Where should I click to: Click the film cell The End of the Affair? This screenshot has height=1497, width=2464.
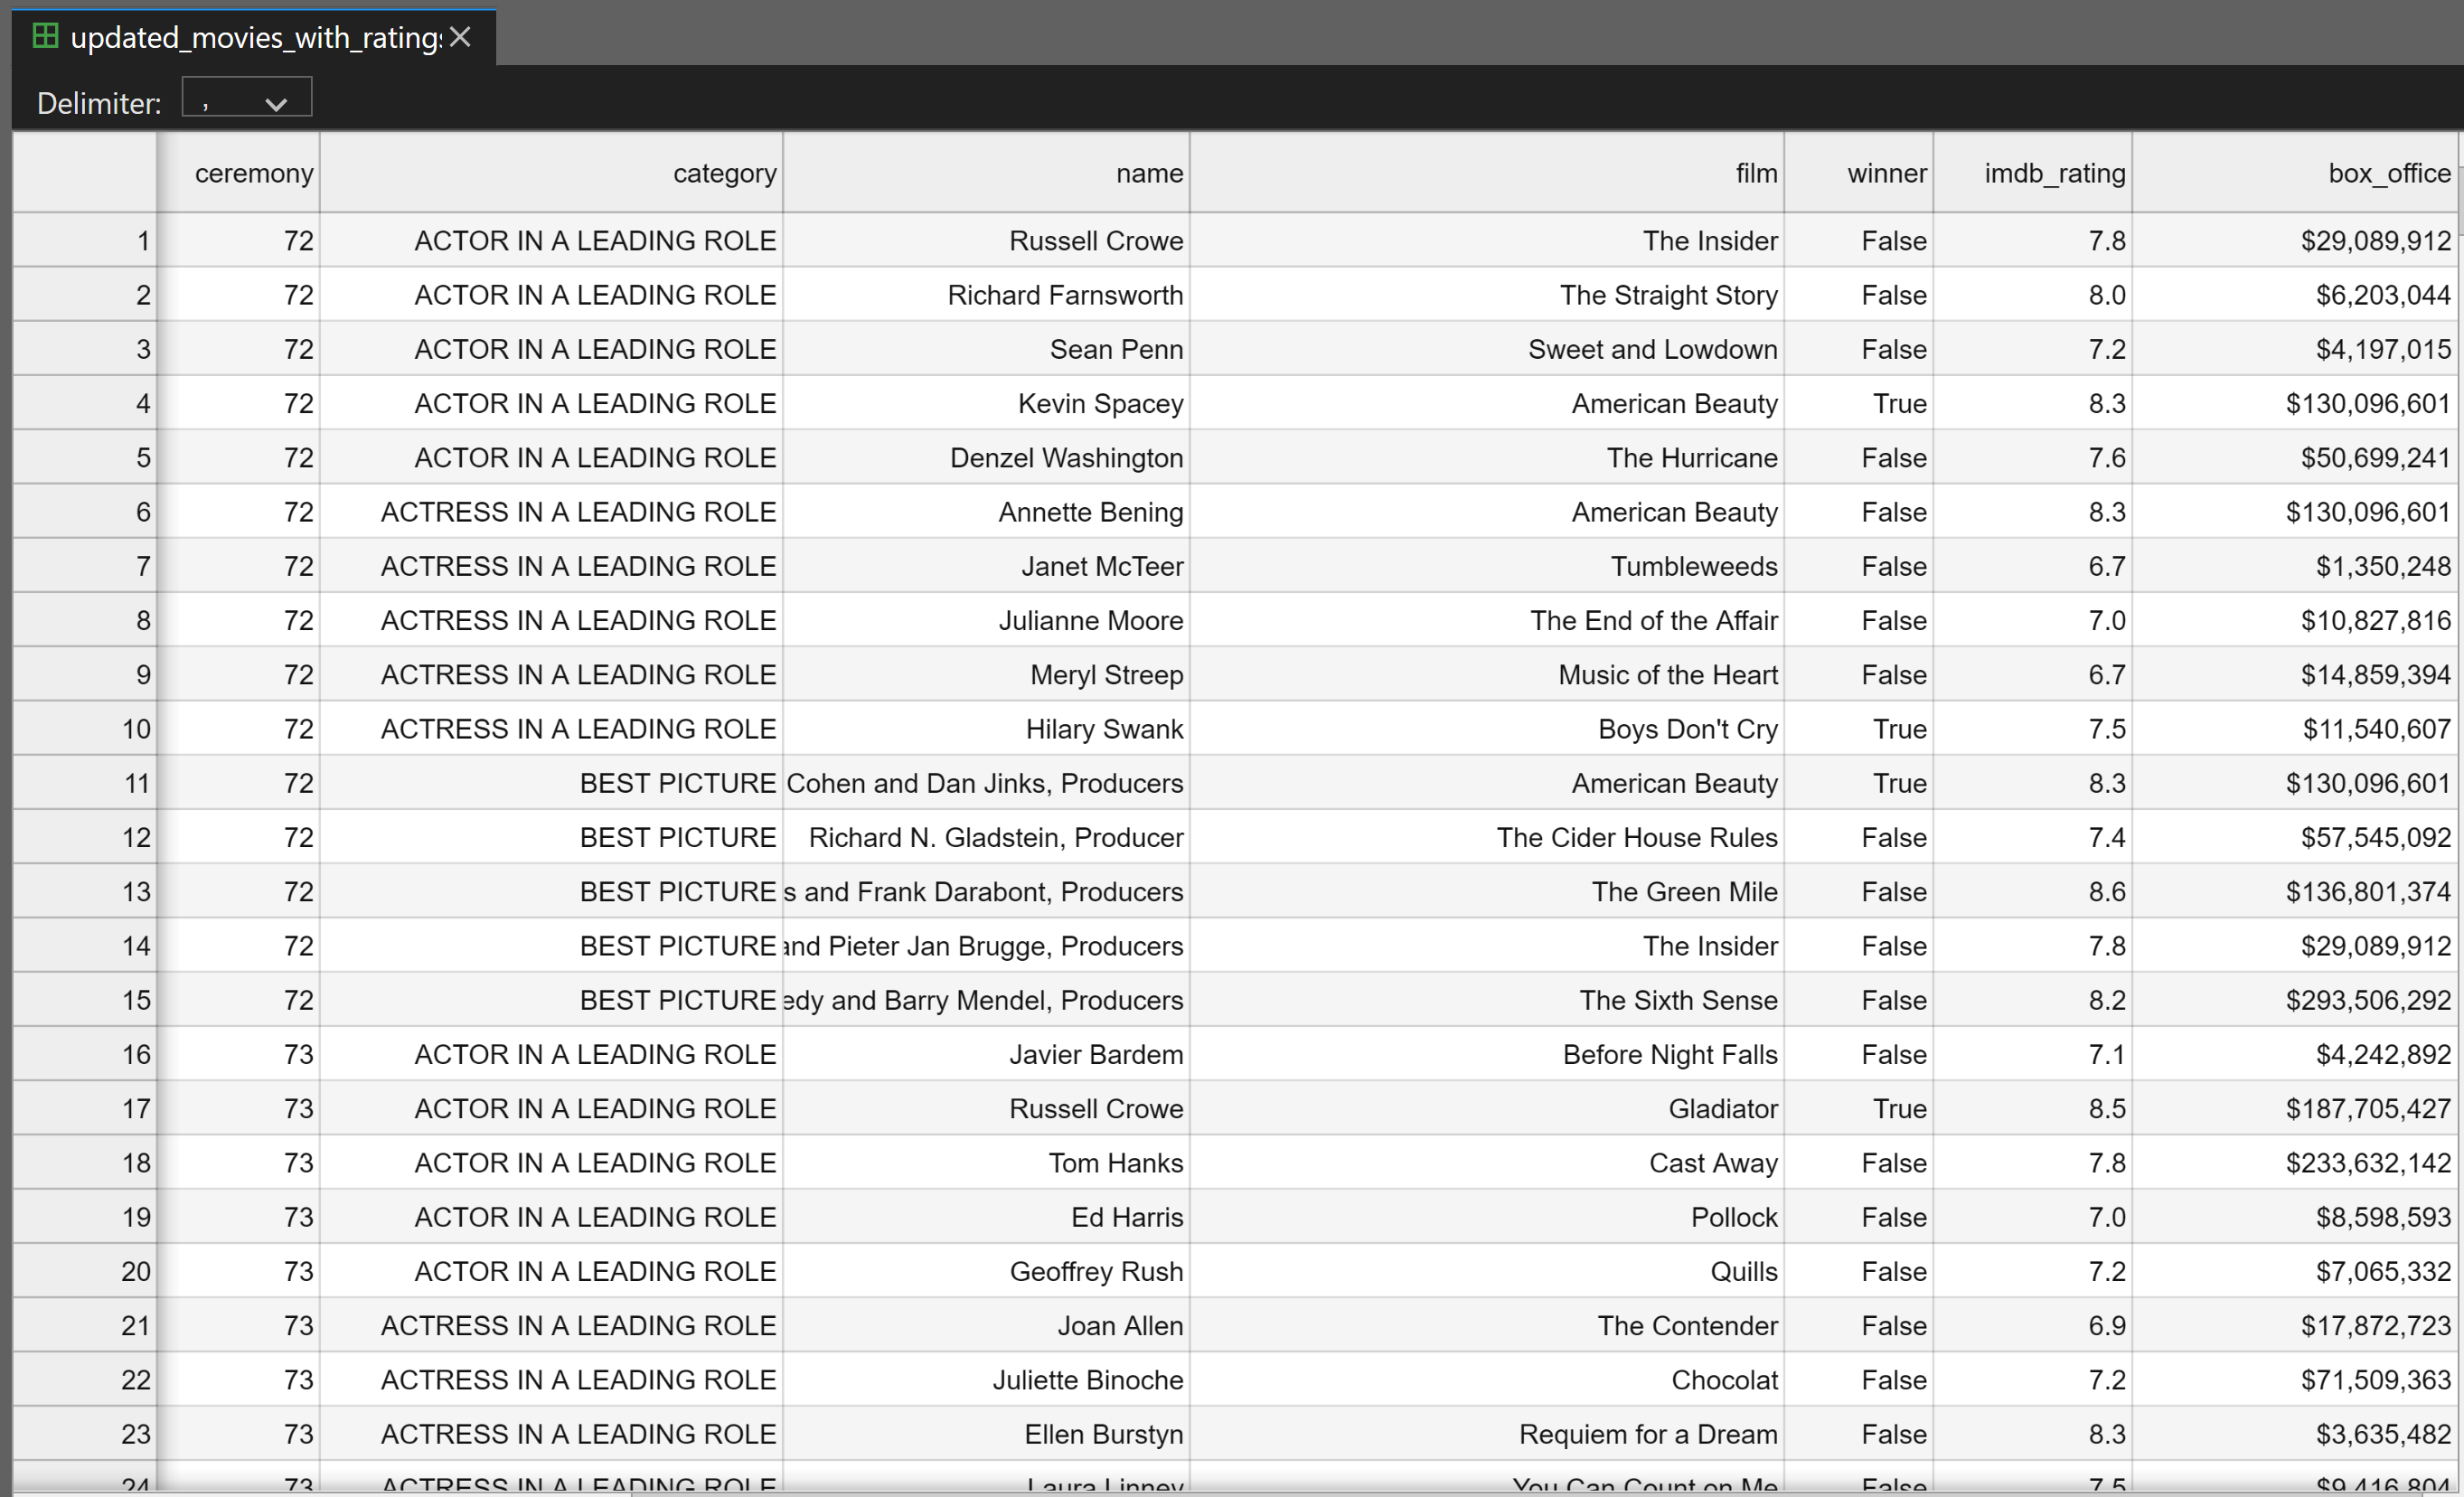1487,621
